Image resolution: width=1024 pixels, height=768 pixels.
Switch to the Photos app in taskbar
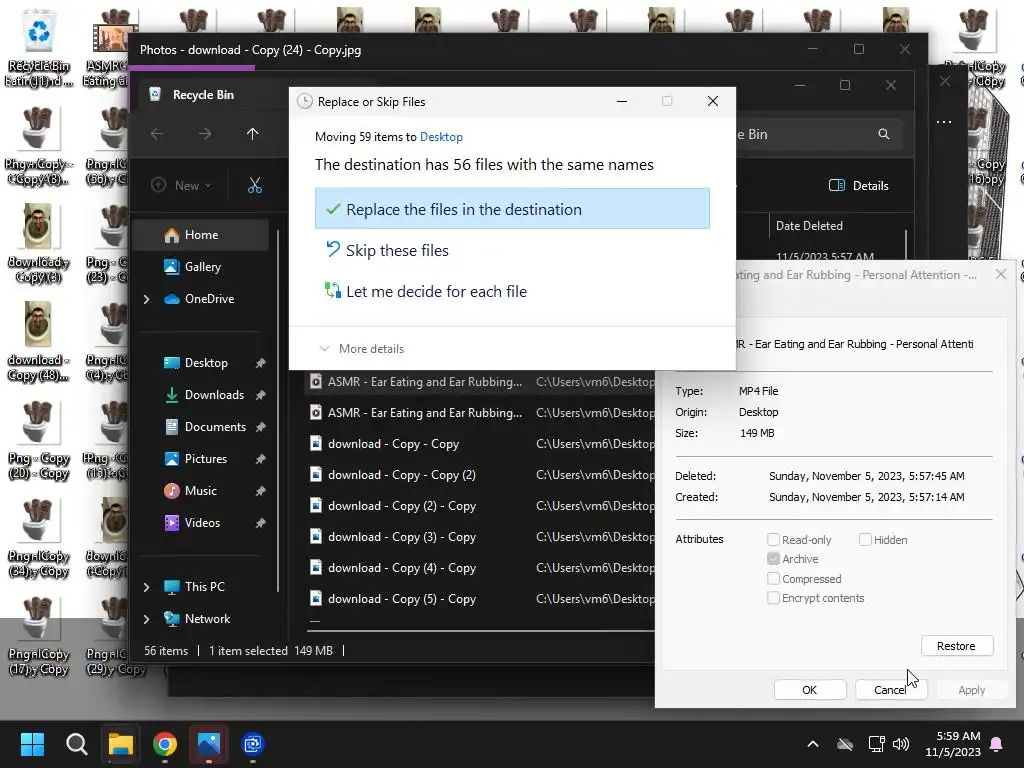pos(209,744)
